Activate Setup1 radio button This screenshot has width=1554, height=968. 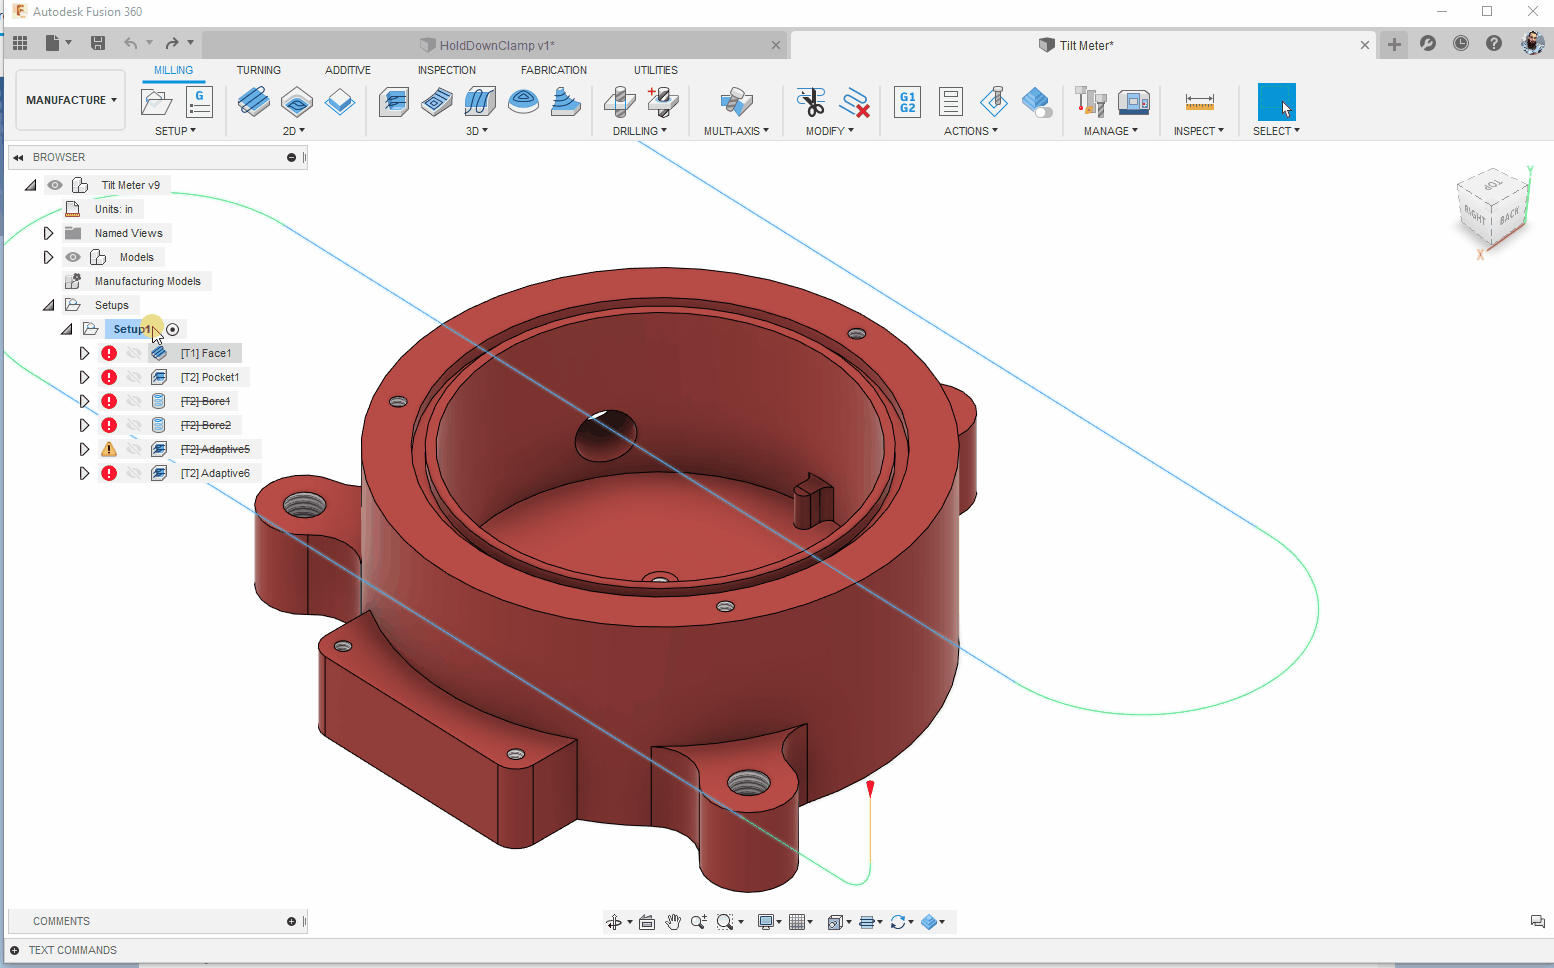tap(173, 329)
